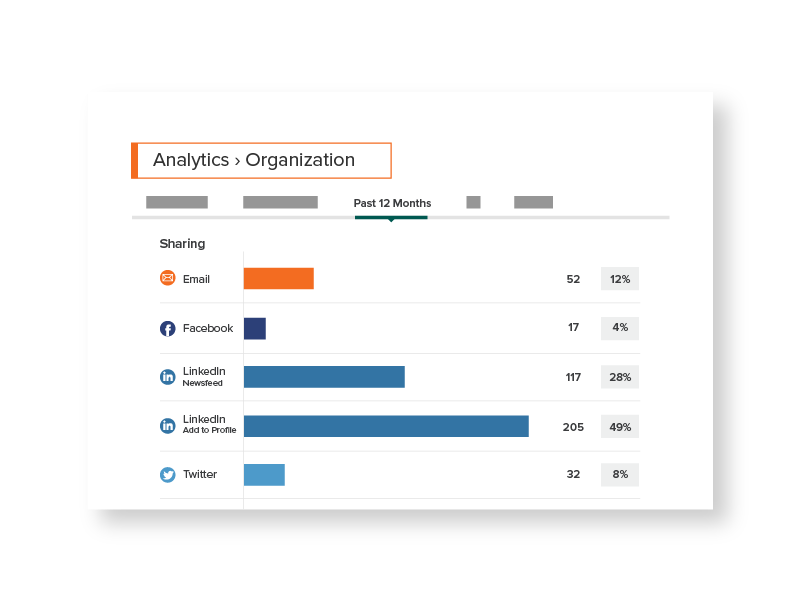
Task: Click the 28% LinkedIn Newsfeed badge
Action: tap(620, 377)
